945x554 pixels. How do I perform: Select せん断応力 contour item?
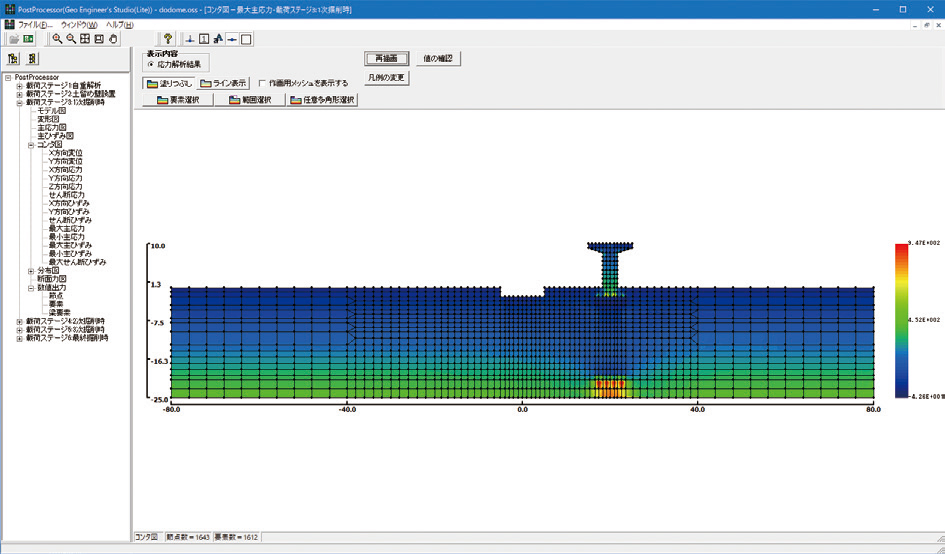pos(66,195)
